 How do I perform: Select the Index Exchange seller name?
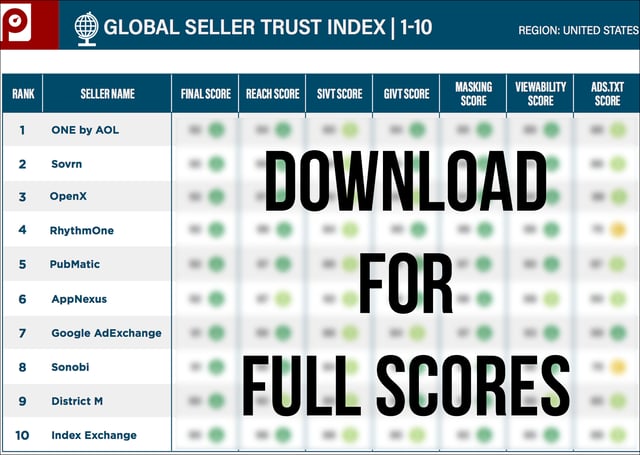(94, 435)
